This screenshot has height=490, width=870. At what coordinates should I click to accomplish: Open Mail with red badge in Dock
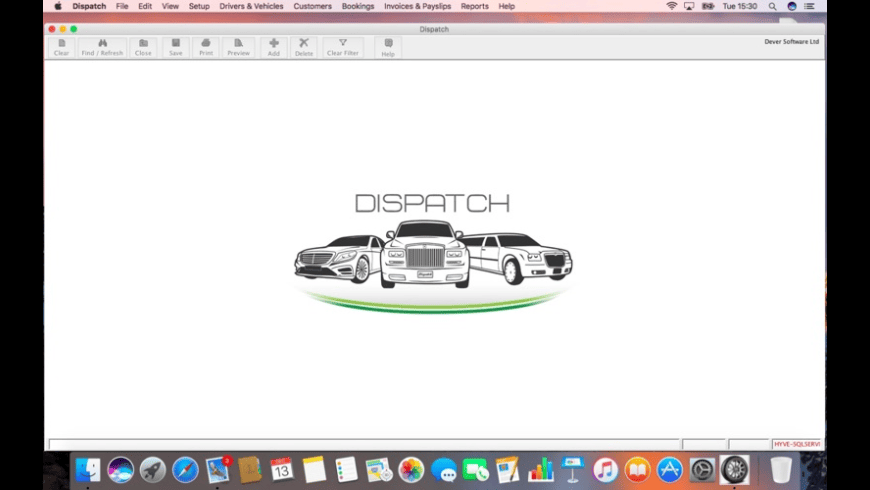pyautogui.click(x=218, y=470)
